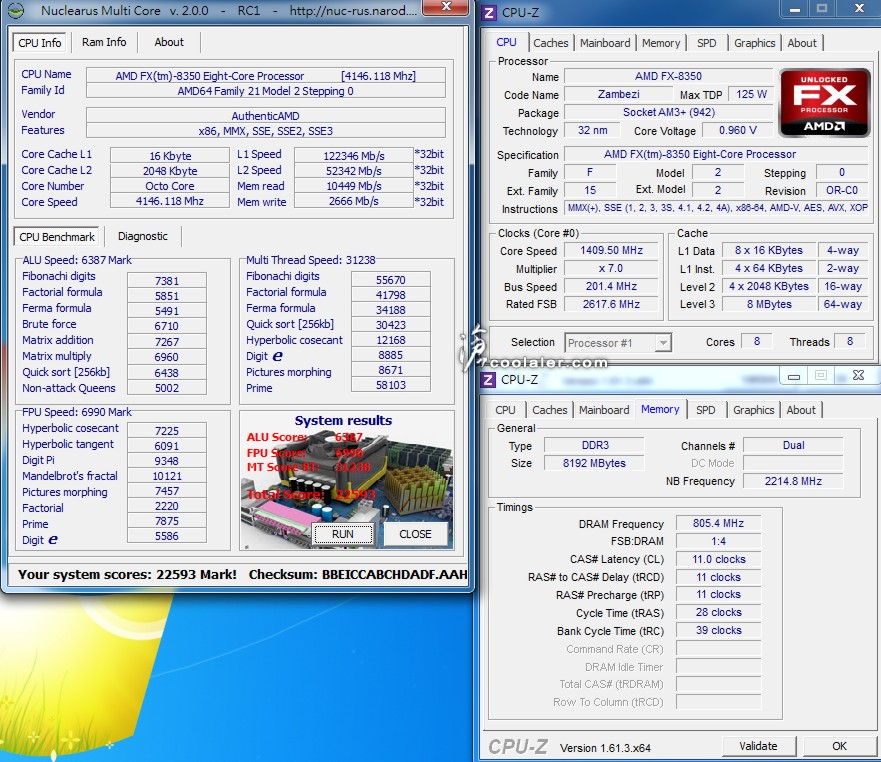Click the Level 3 cache 8 MBytes value
The height and width of the screenshot is (762, 881).
[x=769, y=304]
